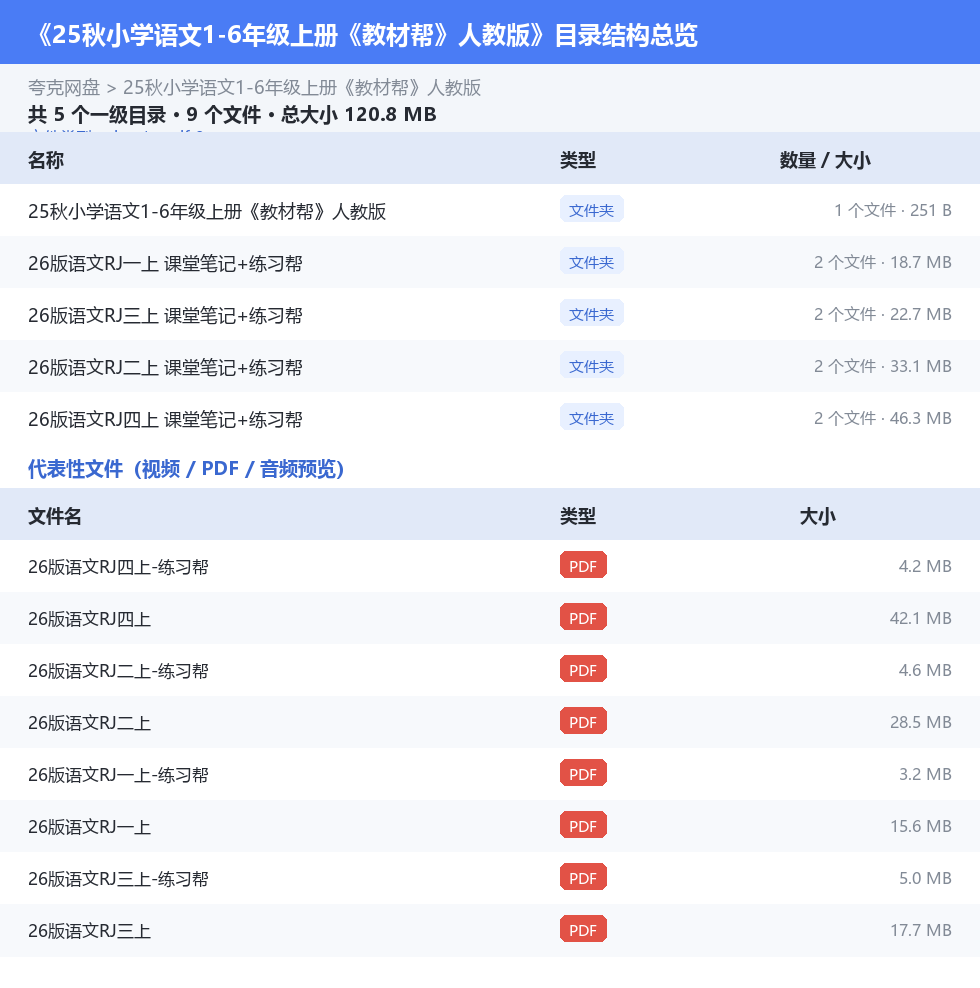
Task: Select the 17.7 MB file 26版语文RJ三上
Action: click(490, 930)
